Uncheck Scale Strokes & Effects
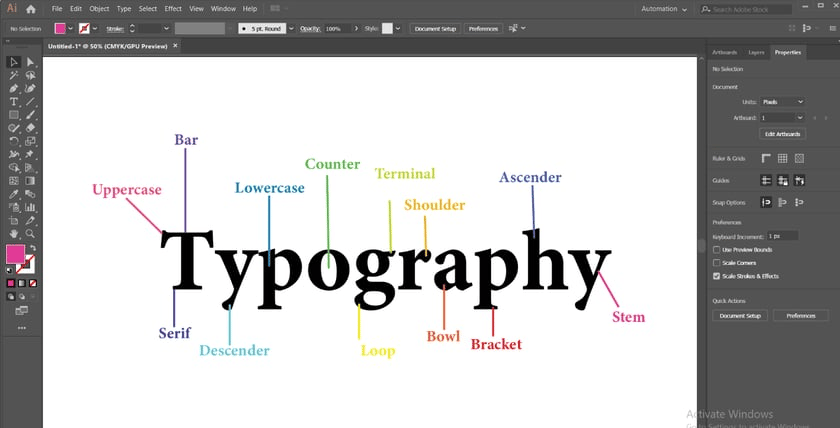This screenshot has width=840, height=428. [717, 276]
